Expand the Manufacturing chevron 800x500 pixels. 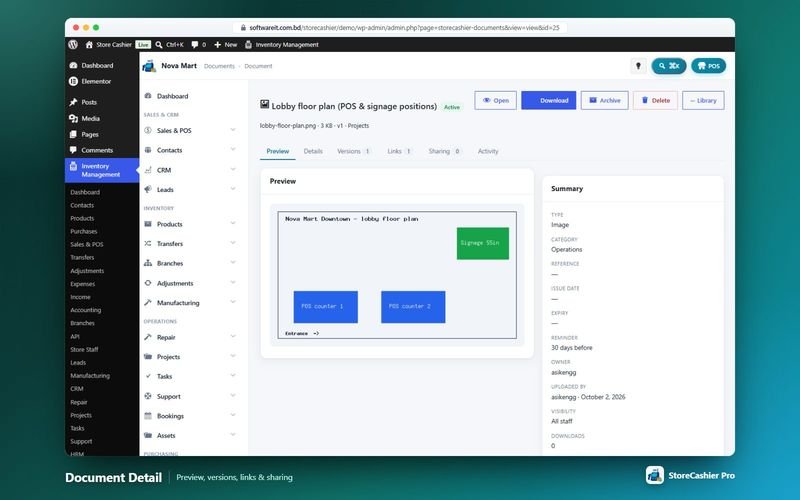(233, 302)
